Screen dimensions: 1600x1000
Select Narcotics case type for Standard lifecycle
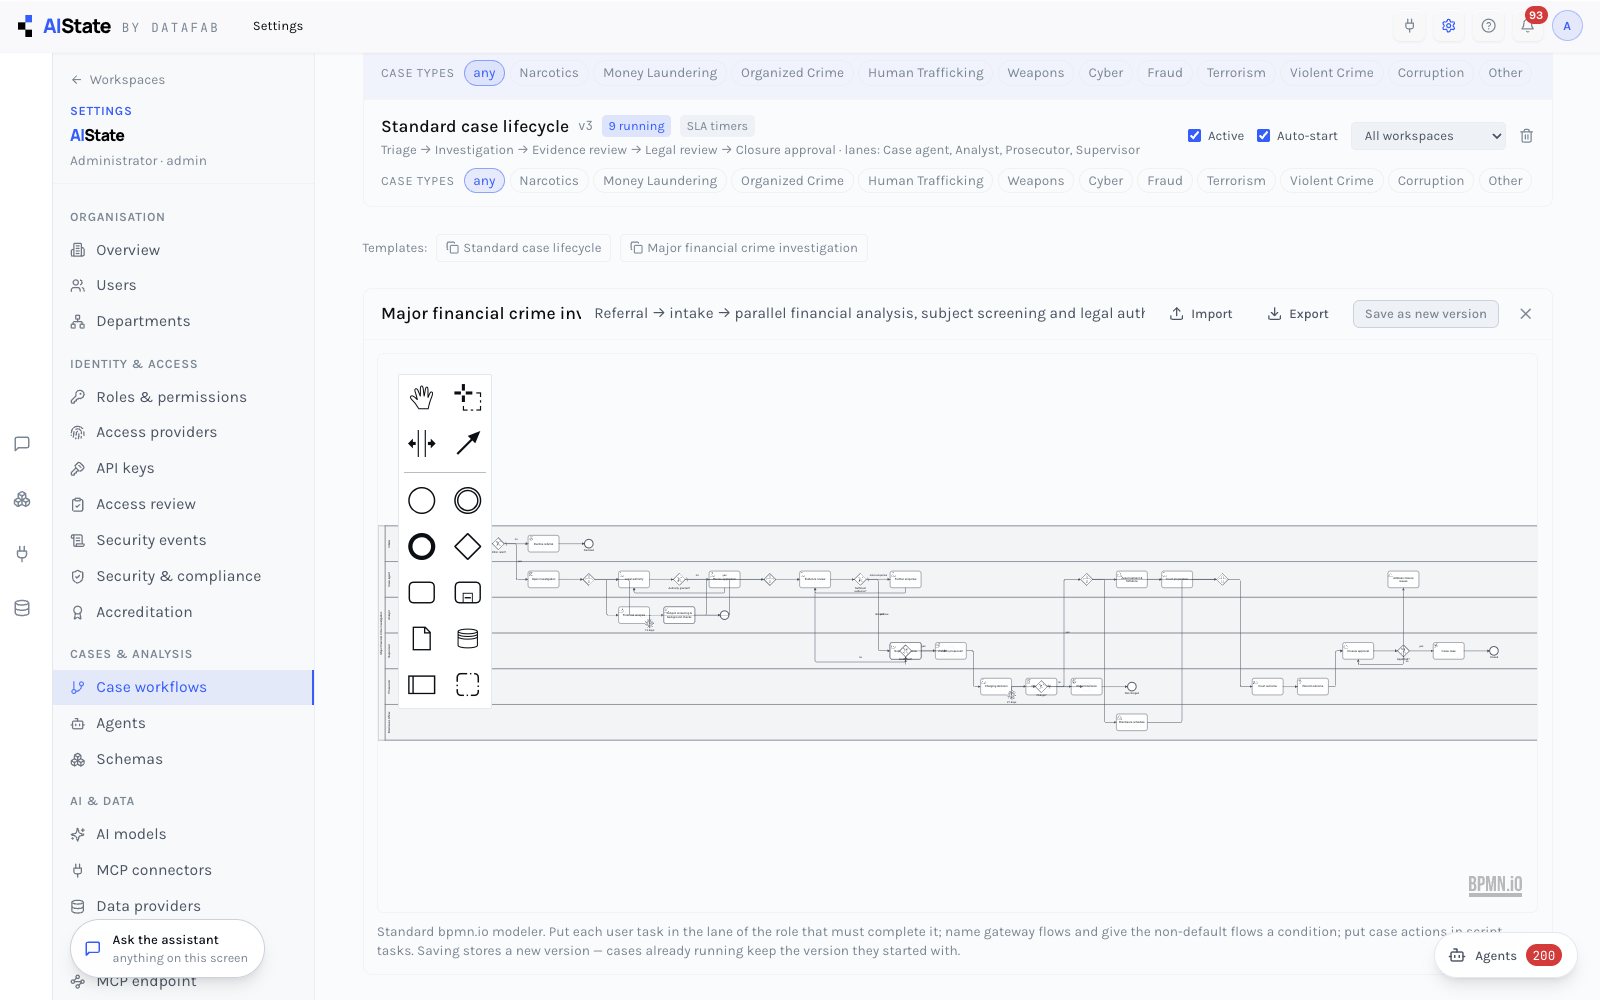(x=549, y=181)
